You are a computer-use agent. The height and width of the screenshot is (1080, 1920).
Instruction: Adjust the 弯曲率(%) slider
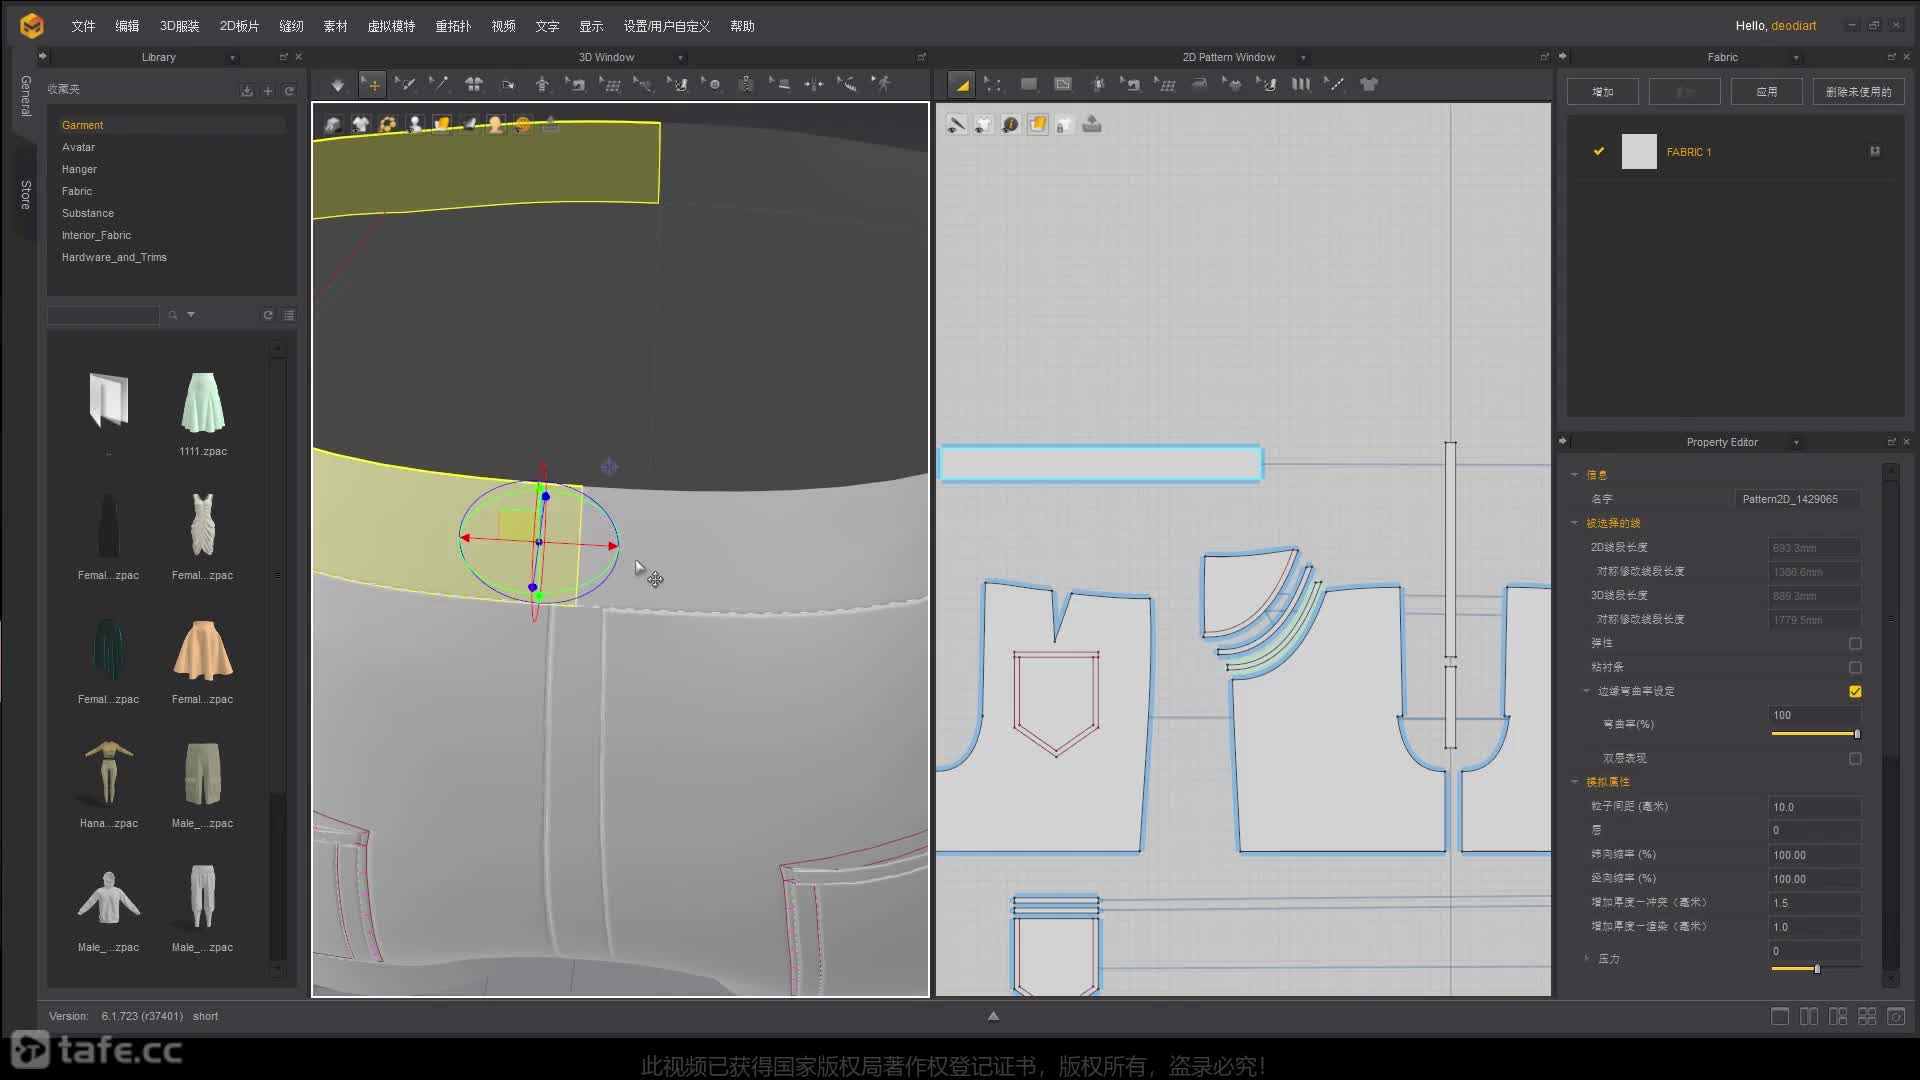[1815, 734]
